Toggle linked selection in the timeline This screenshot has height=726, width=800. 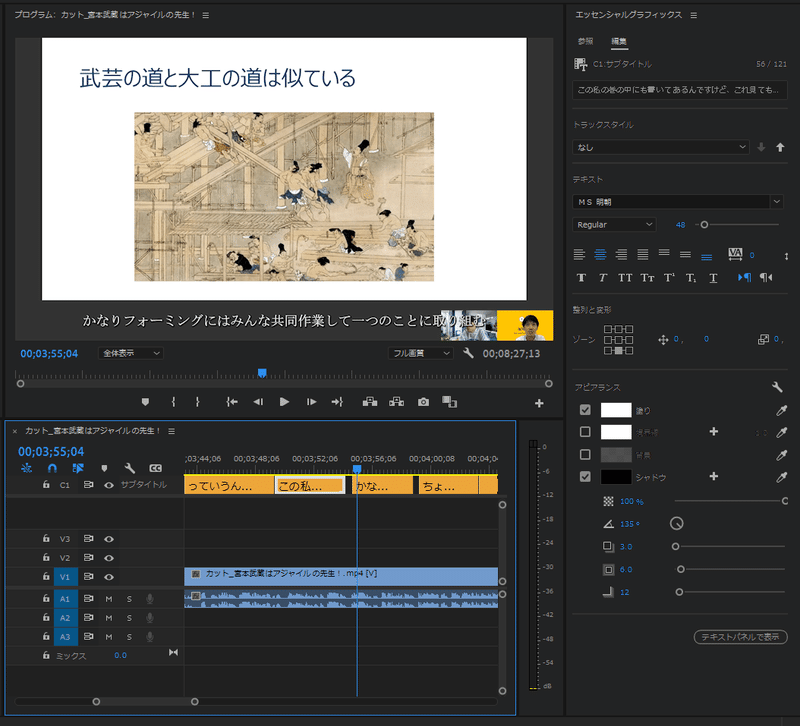78,468
